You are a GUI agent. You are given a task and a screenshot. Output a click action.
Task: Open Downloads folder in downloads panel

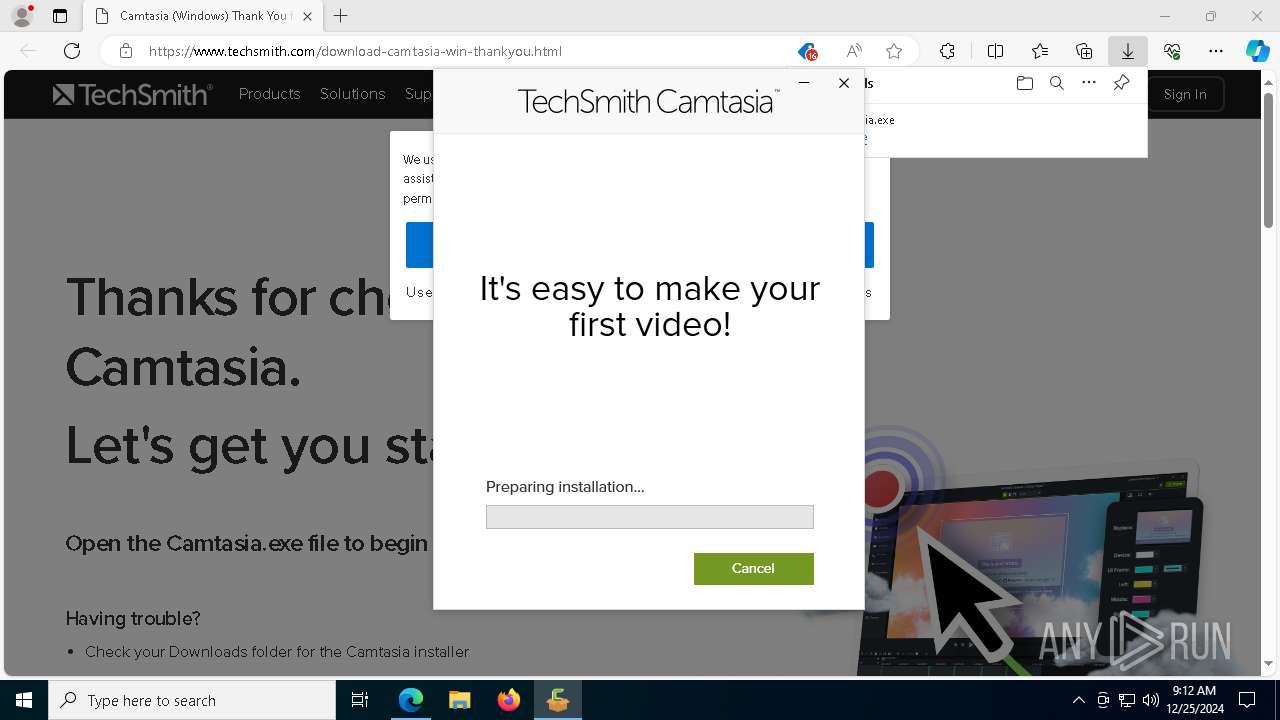pos(1024,83)
